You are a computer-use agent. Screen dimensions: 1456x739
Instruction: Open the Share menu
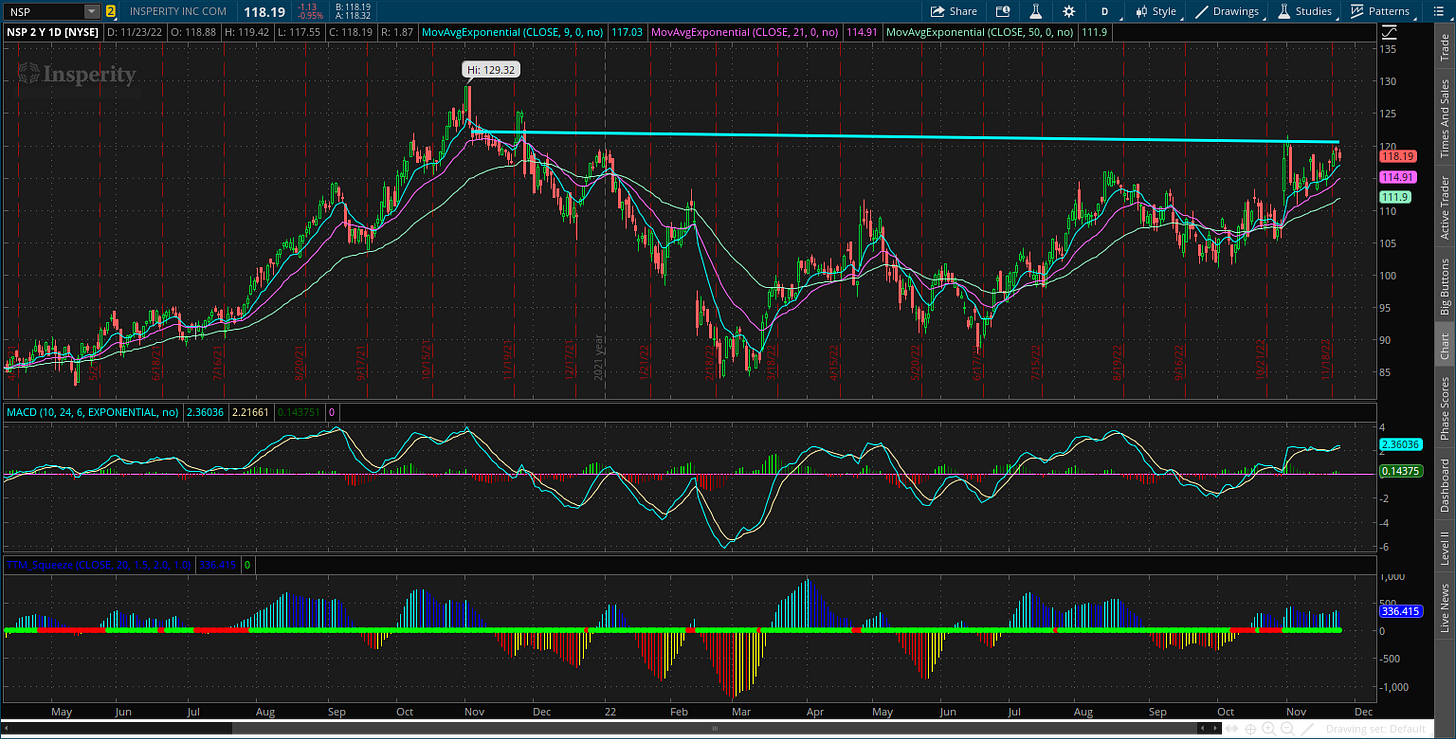tap(954, 11)
